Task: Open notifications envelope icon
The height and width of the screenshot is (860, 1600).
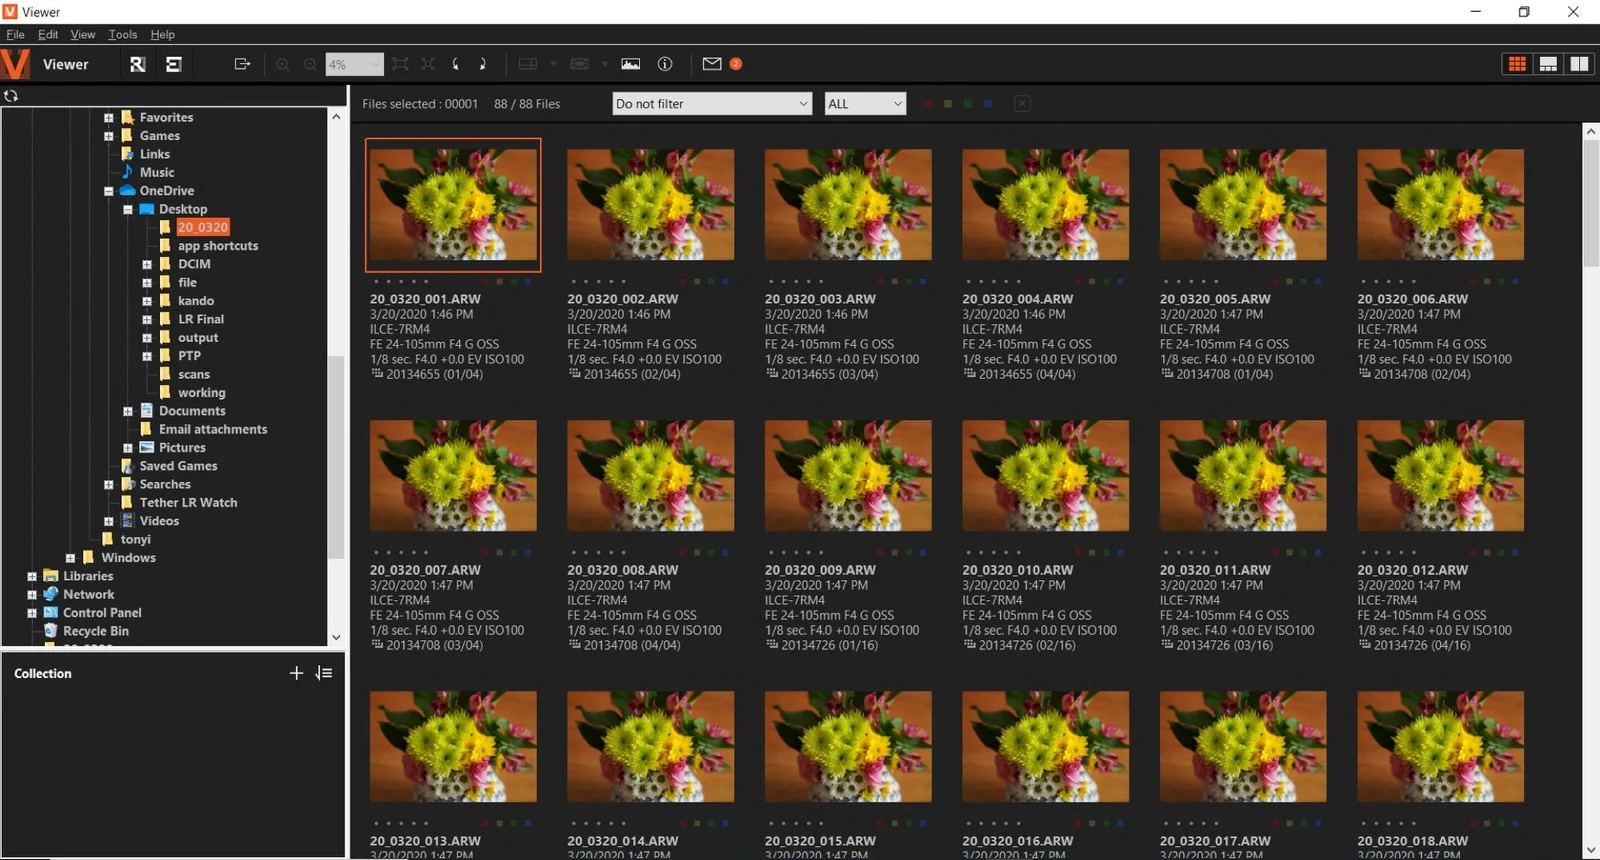Action: tap(712, 64)
